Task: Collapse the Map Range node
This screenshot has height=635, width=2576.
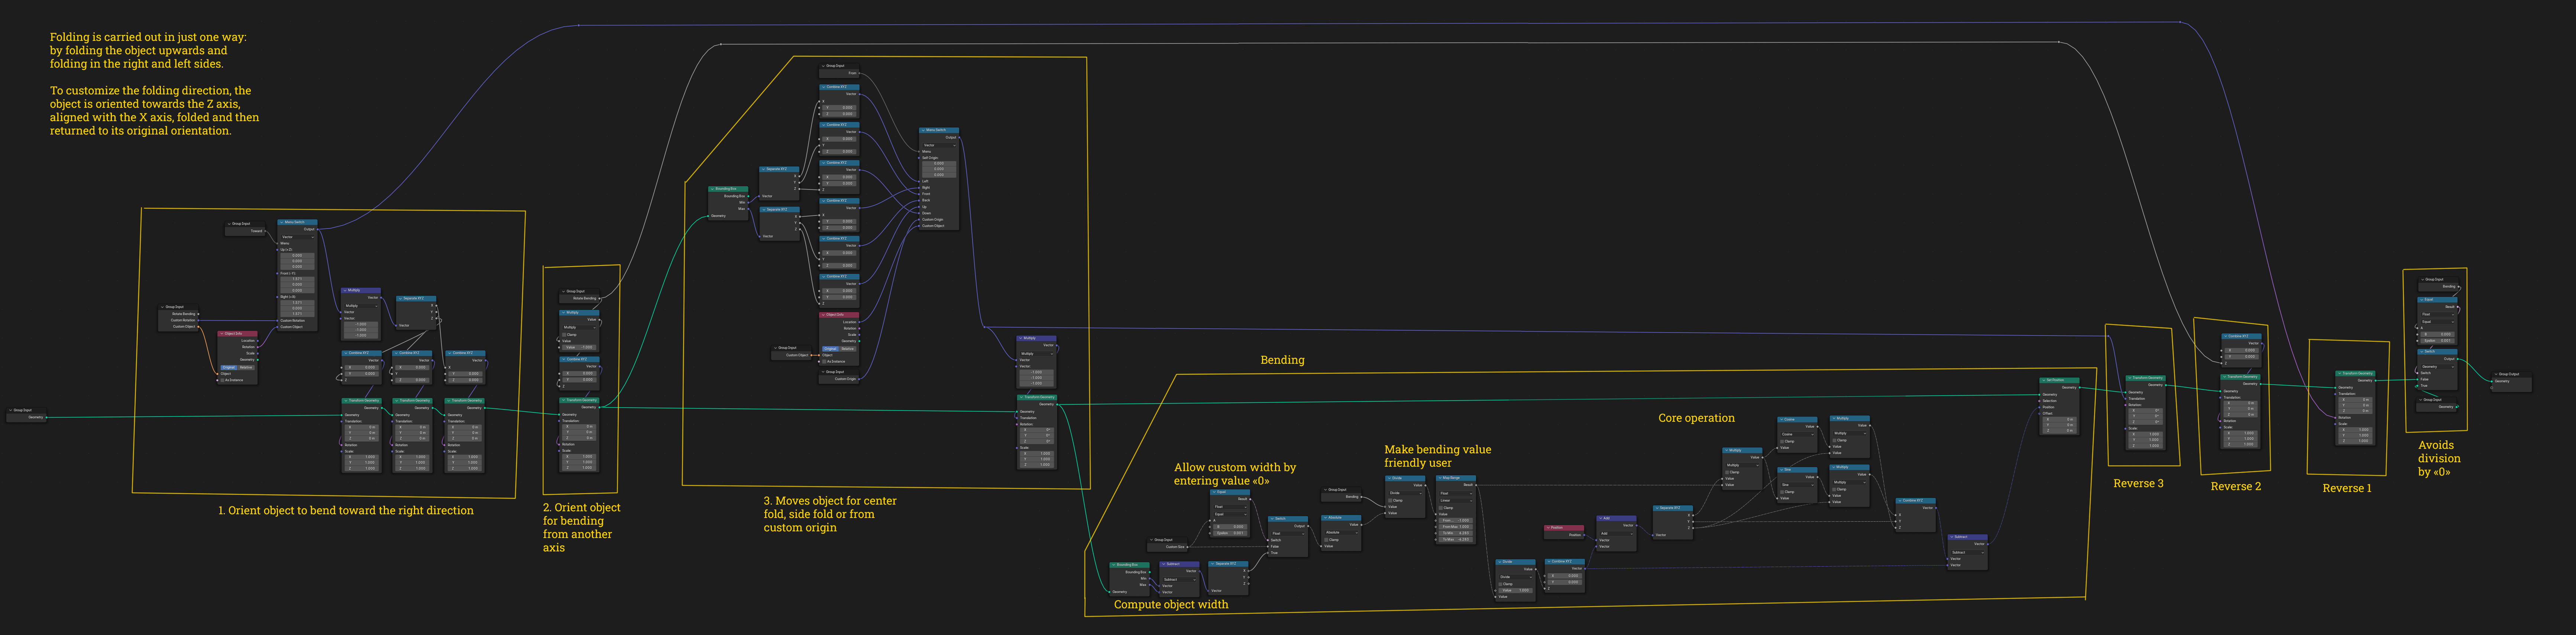Action: pyautogui.click(x=1440, y=478)
